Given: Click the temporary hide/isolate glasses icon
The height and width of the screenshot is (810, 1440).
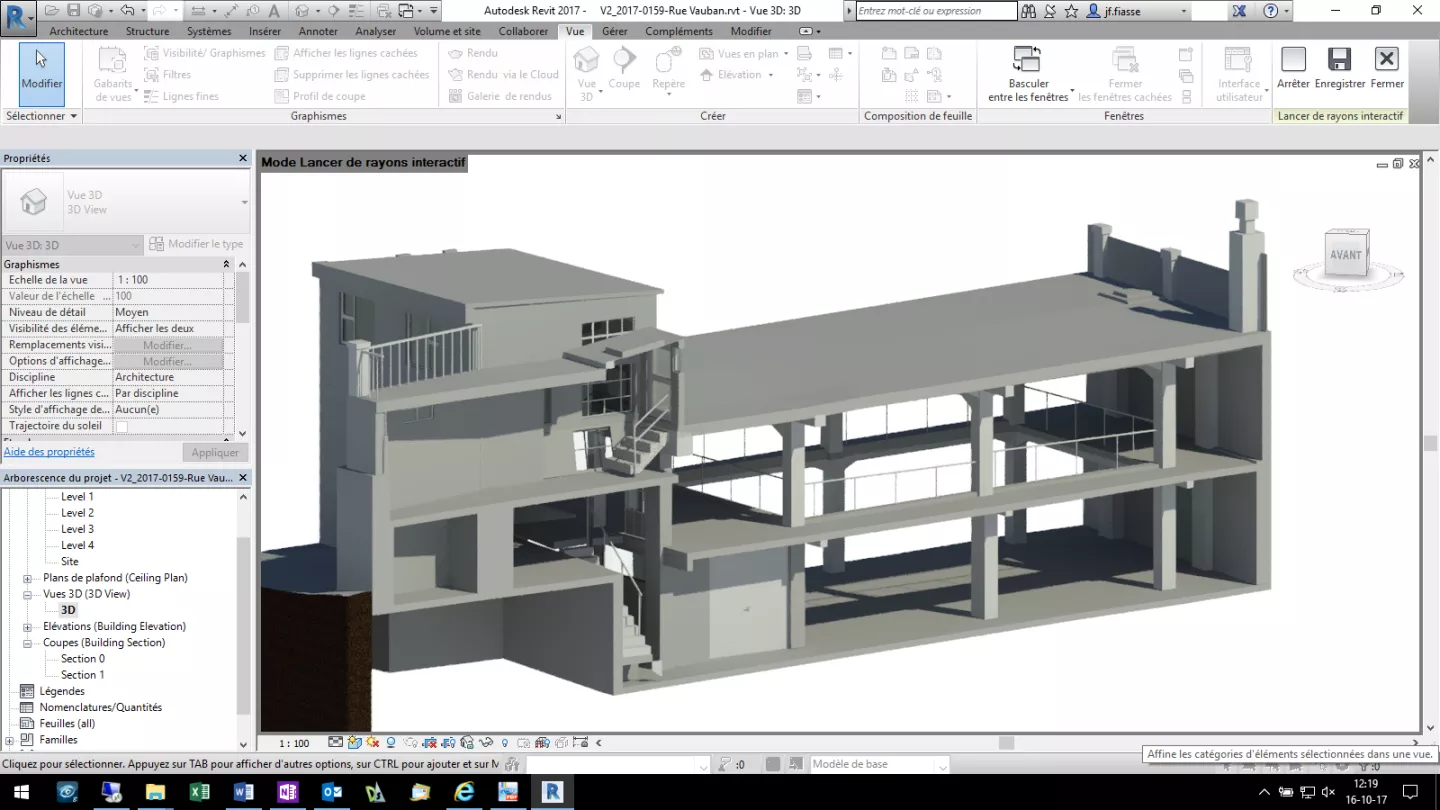Looking at the screenshot, I should coord(486,742).
